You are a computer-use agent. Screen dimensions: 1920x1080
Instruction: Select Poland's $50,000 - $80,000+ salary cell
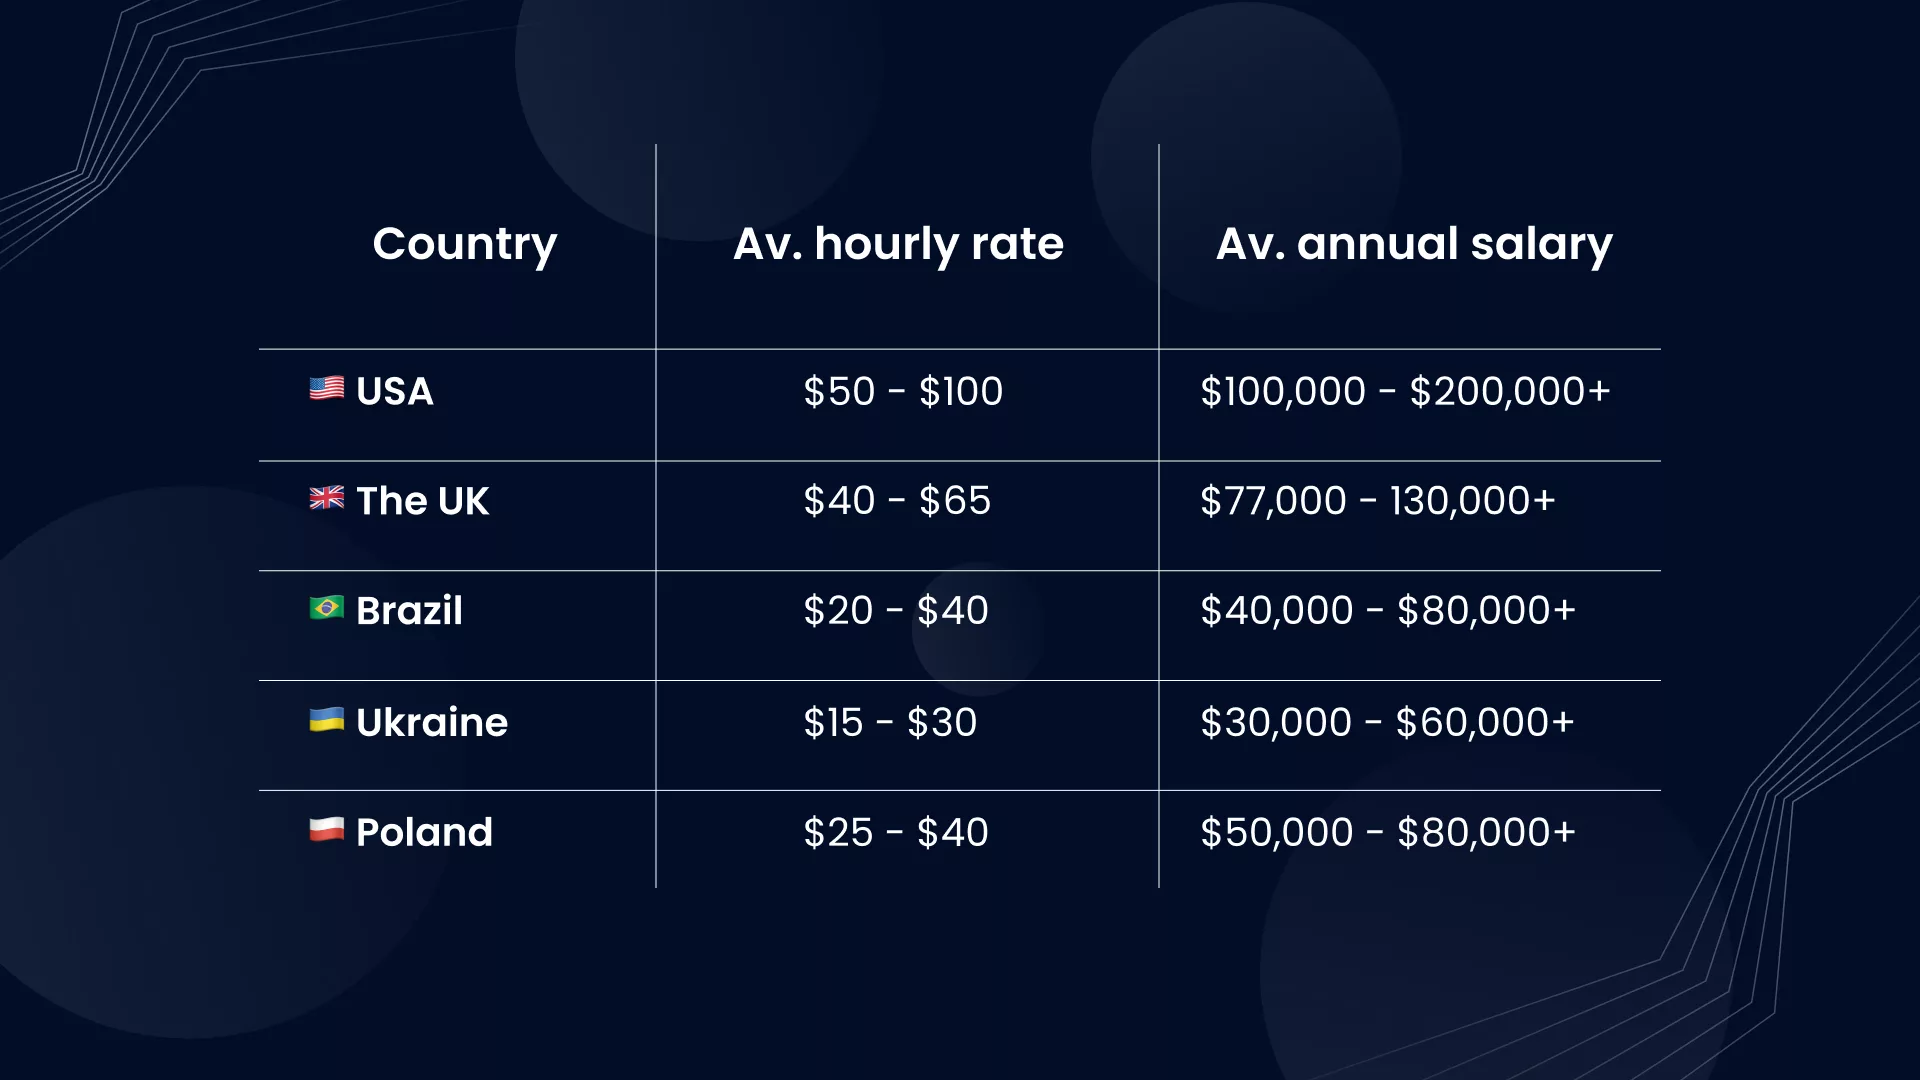(x=1388, y=832)
